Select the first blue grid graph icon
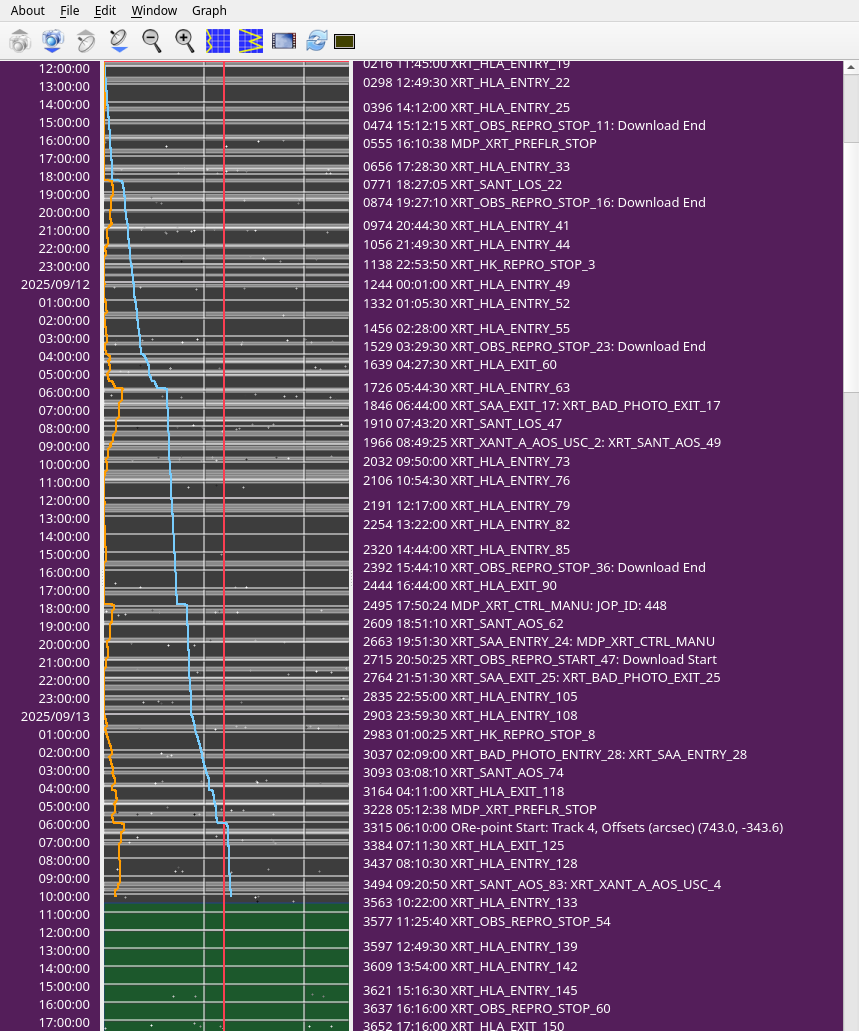 [218, 41]
